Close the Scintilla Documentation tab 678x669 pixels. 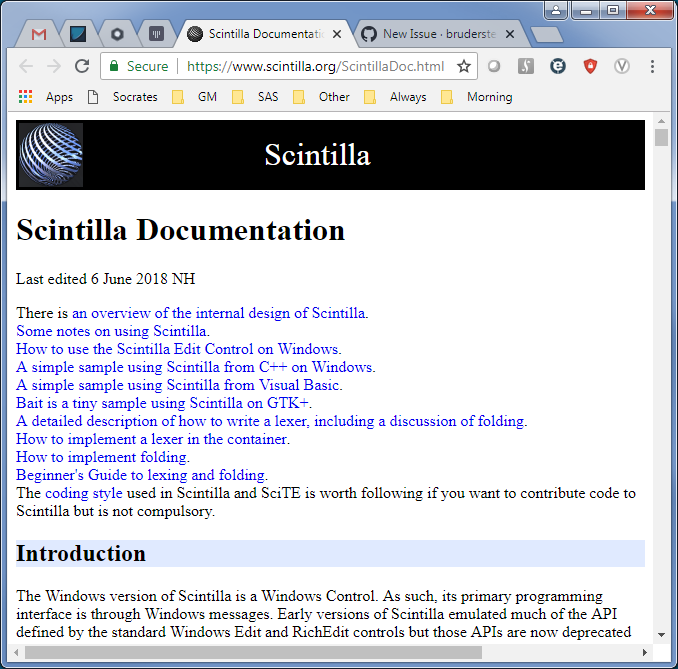pyautogui.click(x=336, y=34)
